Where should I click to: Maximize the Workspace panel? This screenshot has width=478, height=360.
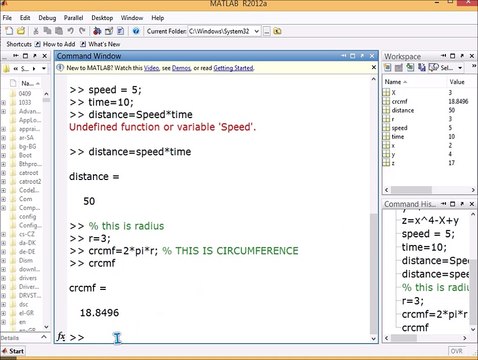(452, 56)
